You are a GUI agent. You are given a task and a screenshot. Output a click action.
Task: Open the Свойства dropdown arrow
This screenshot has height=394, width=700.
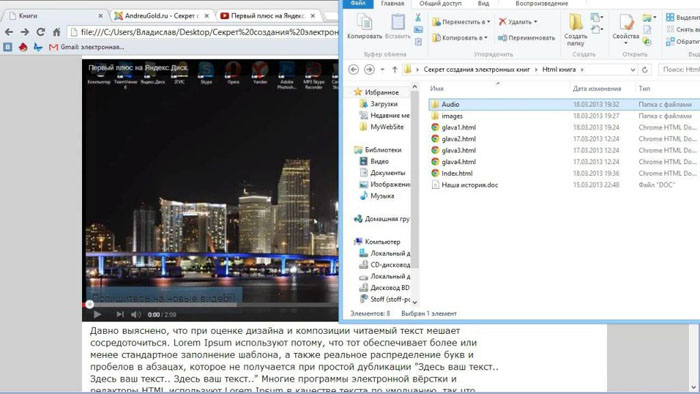click(x=625, y=43)
